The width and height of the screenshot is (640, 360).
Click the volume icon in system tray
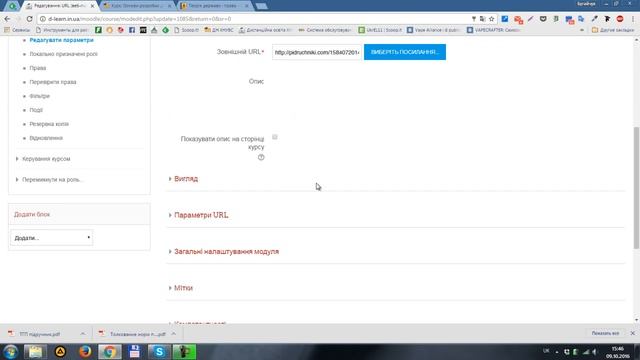[594, 351]
